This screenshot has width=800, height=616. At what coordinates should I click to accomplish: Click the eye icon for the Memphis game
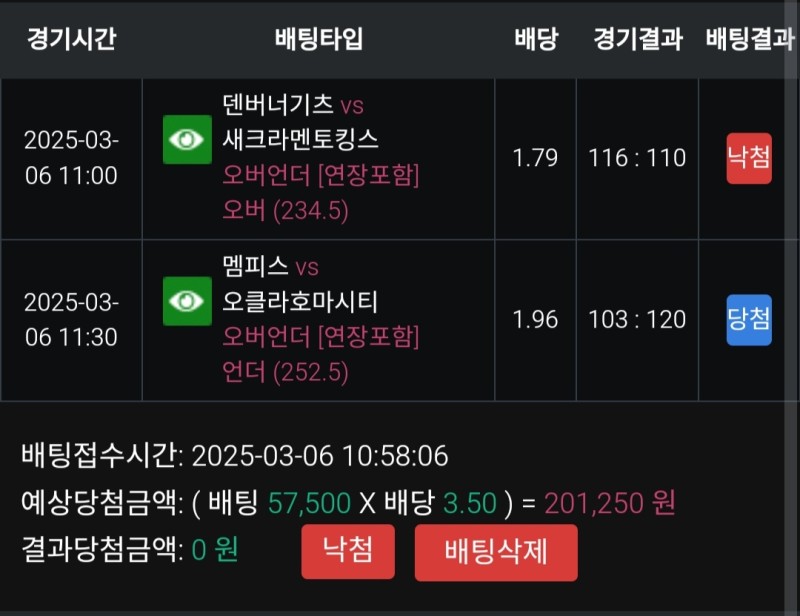187,301
